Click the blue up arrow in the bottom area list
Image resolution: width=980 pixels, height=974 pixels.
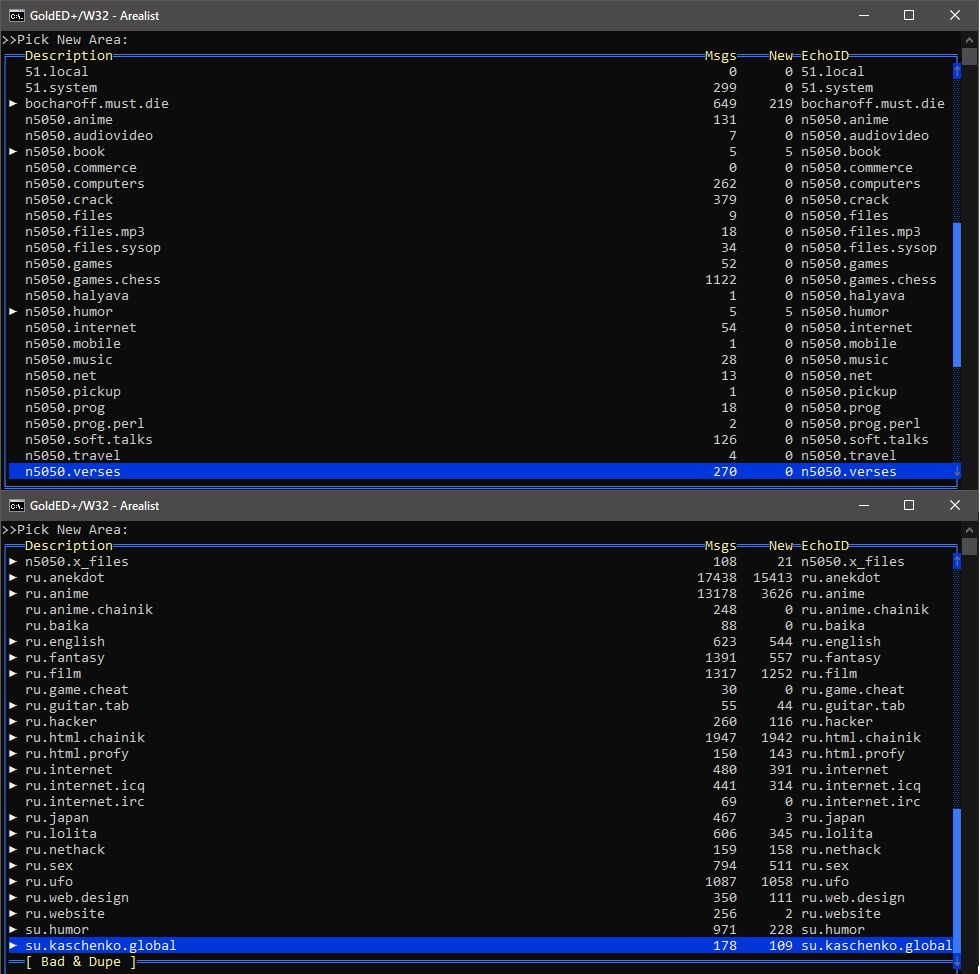957,561
